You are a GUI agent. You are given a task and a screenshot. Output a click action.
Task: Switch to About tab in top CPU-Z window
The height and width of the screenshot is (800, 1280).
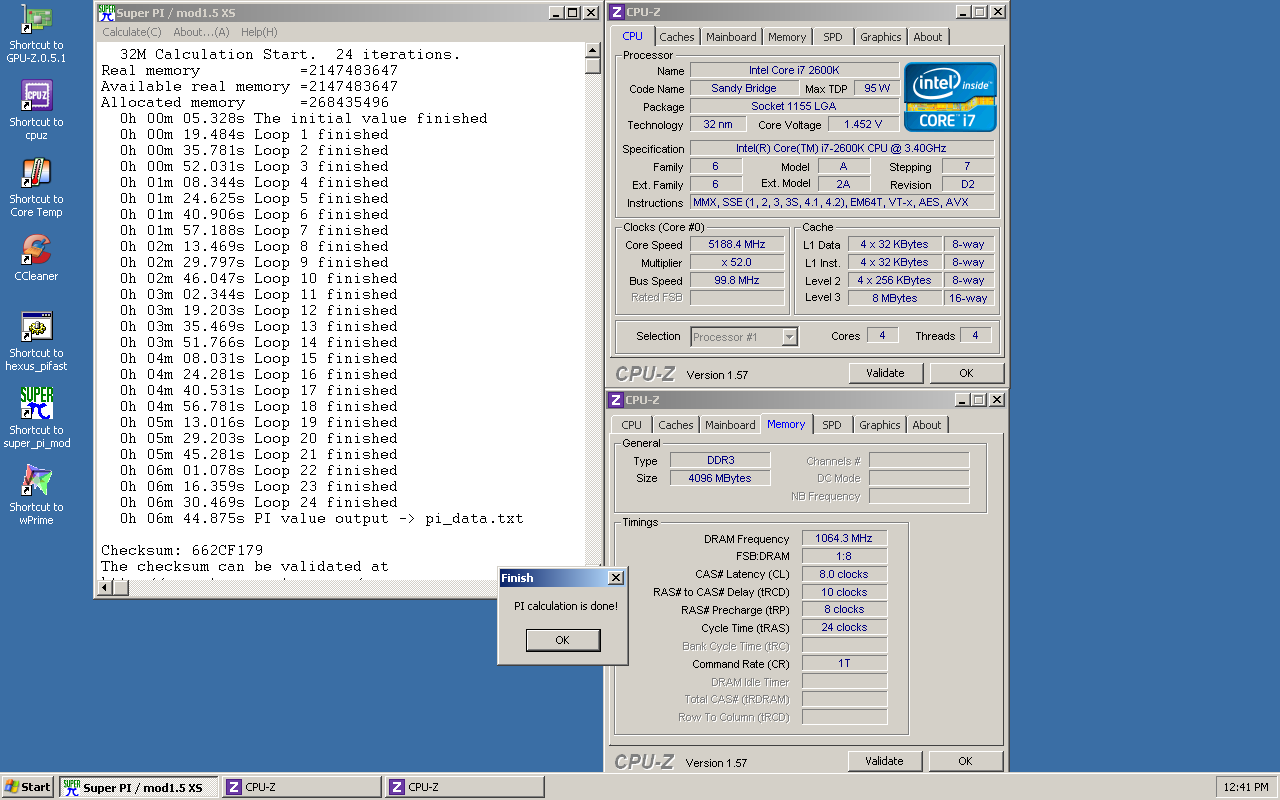click(x=928, y=37)
